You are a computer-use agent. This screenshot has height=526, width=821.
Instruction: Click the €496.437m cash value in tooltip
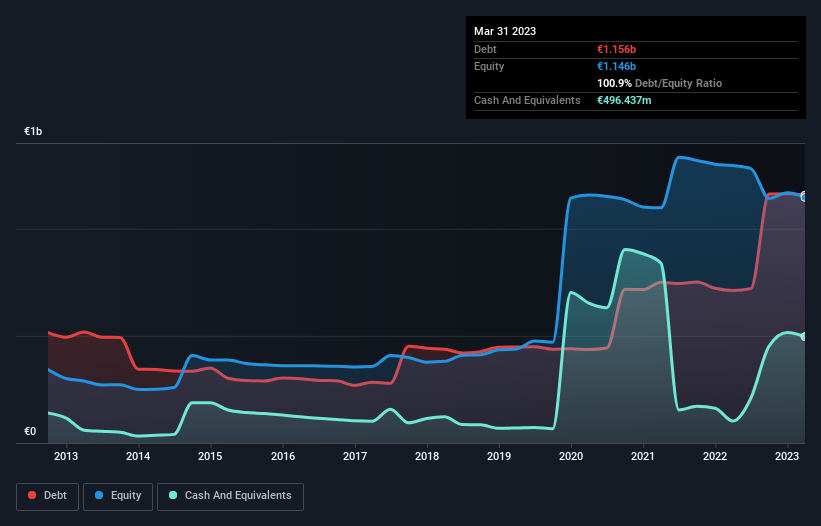click(624, 100)
